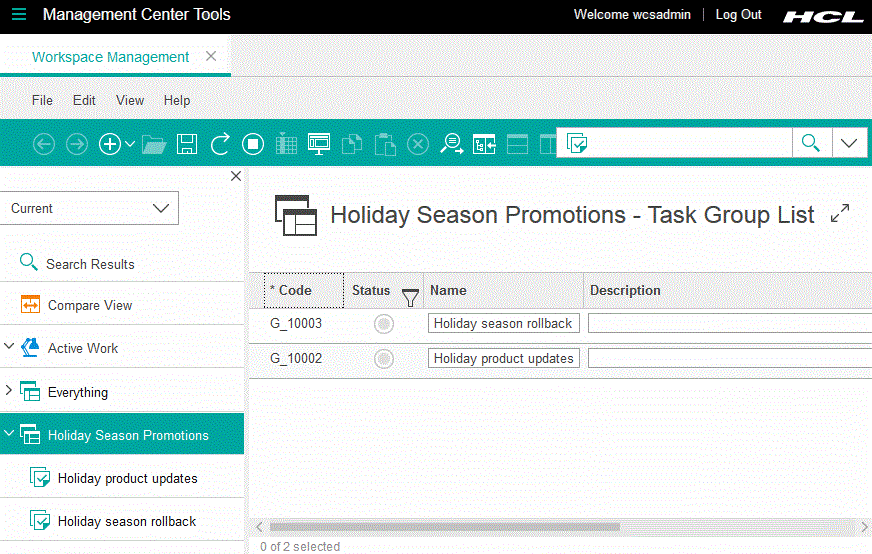Click the horizontal split pane icon
The height and width of the screenshot is (554, 872).
click(x=517, y=144)
